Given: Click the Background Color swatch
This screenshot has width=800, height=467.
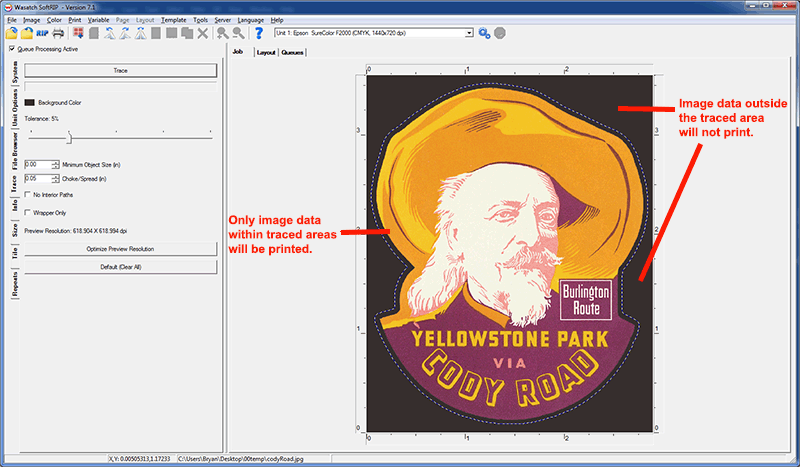Looking at the screenshot, I should click(30, 103).
